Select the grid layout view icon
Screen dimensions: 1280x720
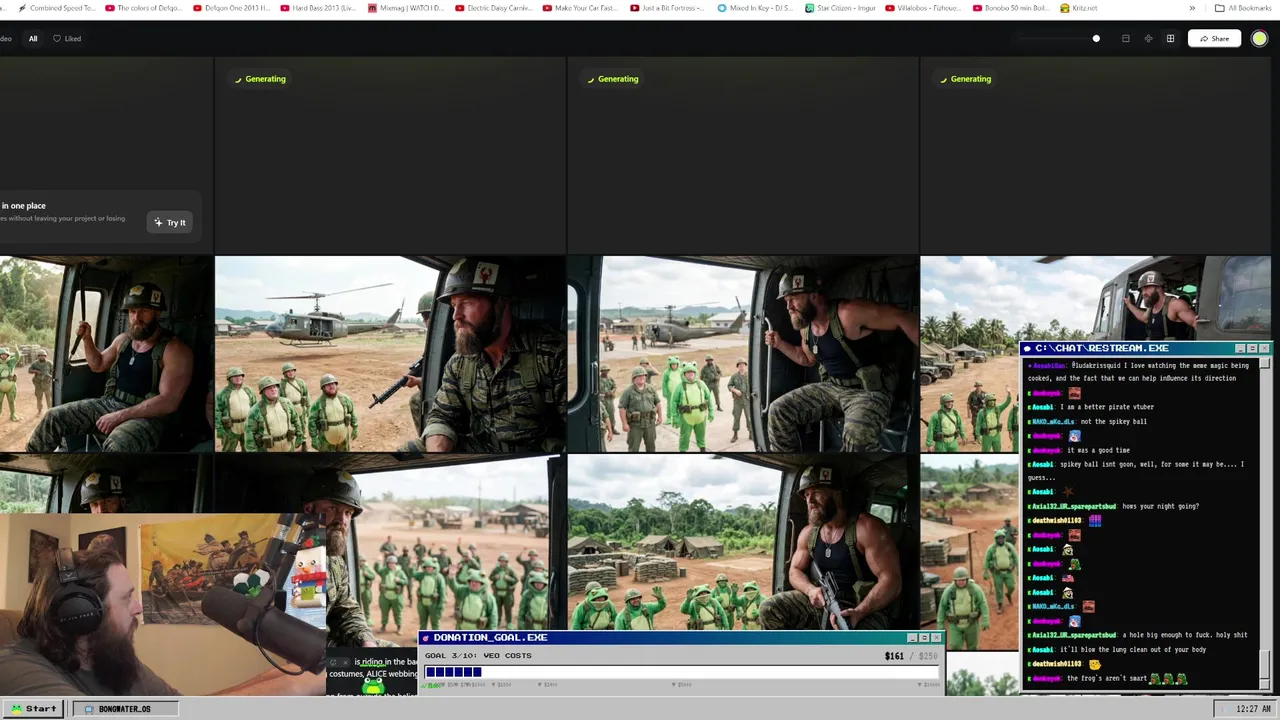pyautogui.click(x=1170, y=39)
